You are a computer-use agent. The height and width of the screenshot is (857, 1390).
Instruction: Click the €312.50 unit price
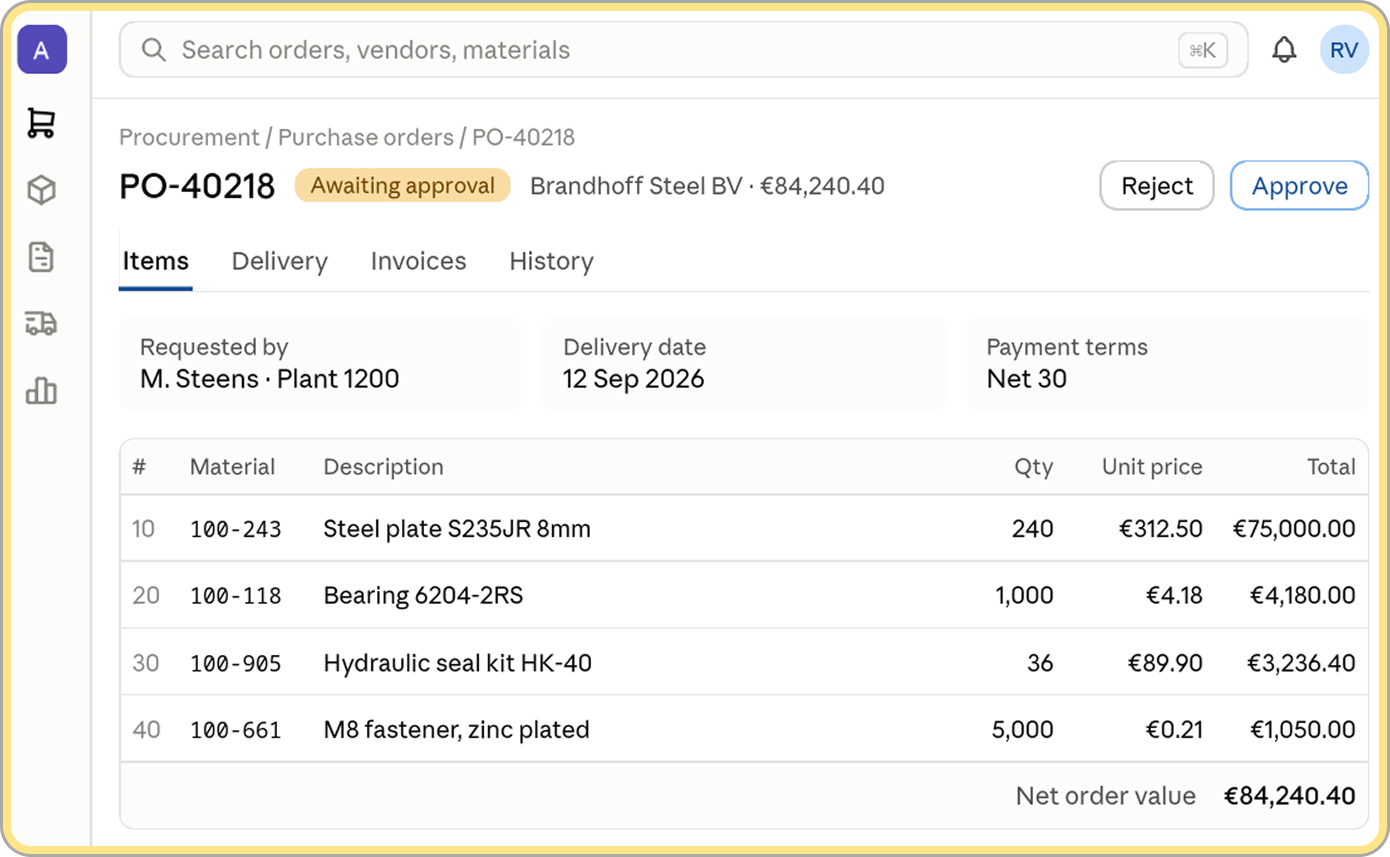[1160, 529]
